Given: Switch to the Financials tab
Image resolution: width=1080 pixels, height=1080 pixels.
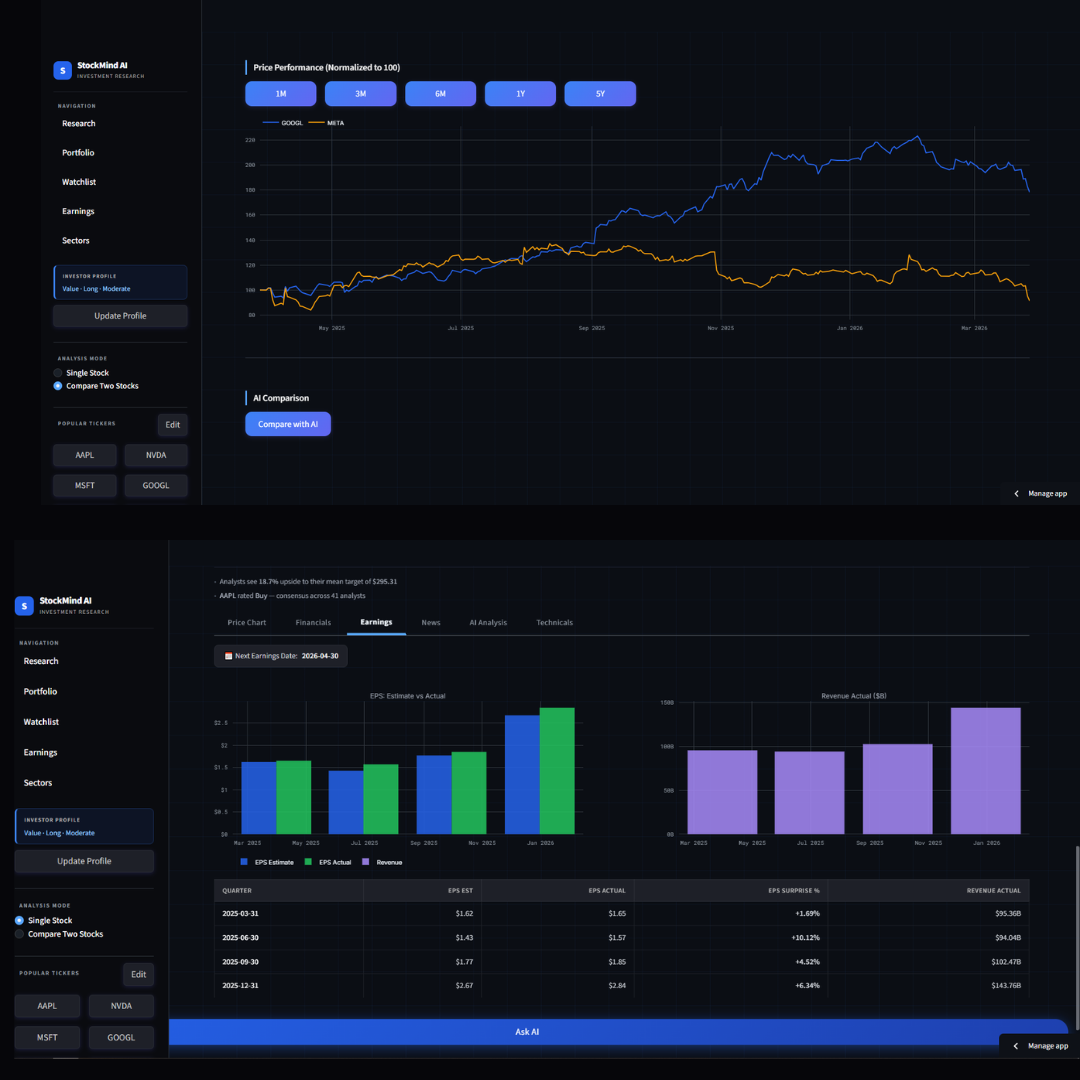Looking at the screenshot, I should pyautogui.click(x=313, y=622).
